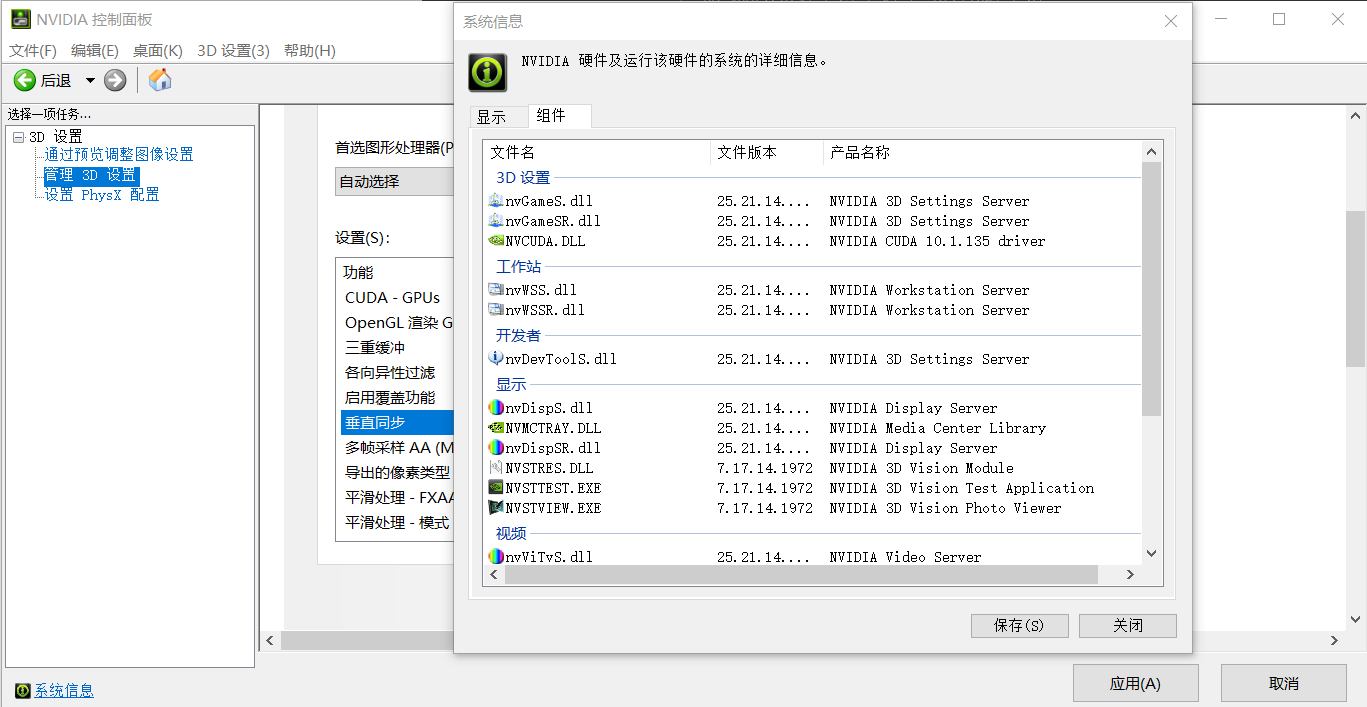Click main panel horizontal scroll right arrow
The height and width of the screenshot is (707, 1367).
pos(1335,640)
